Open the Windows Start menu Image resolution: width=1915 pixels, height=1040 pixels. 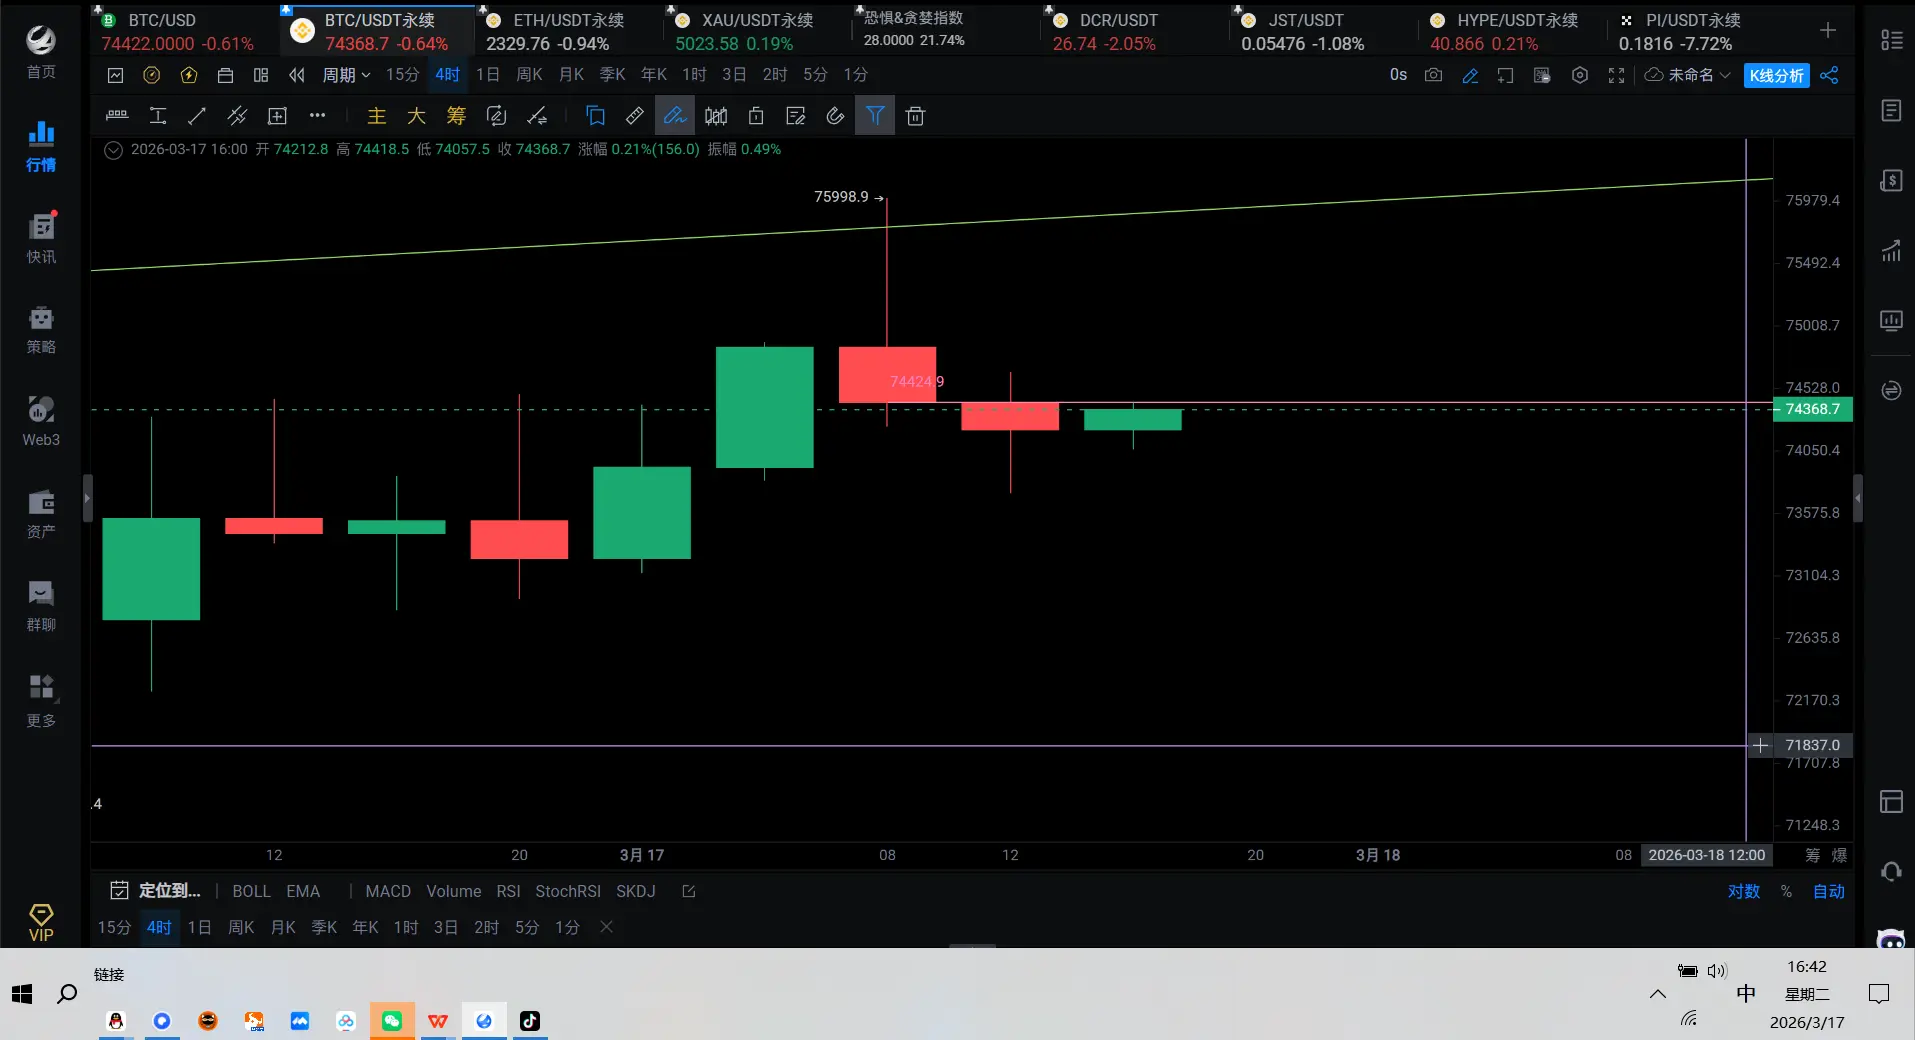(x=22, y=994)
